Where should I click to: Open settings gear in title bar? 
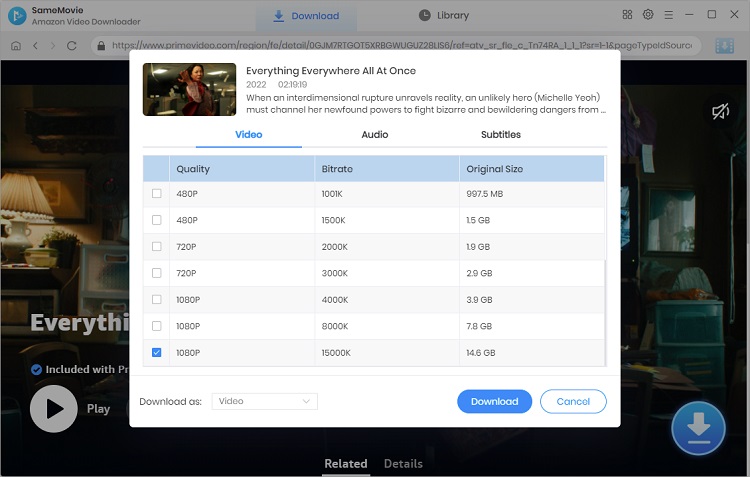coord(648,14)
